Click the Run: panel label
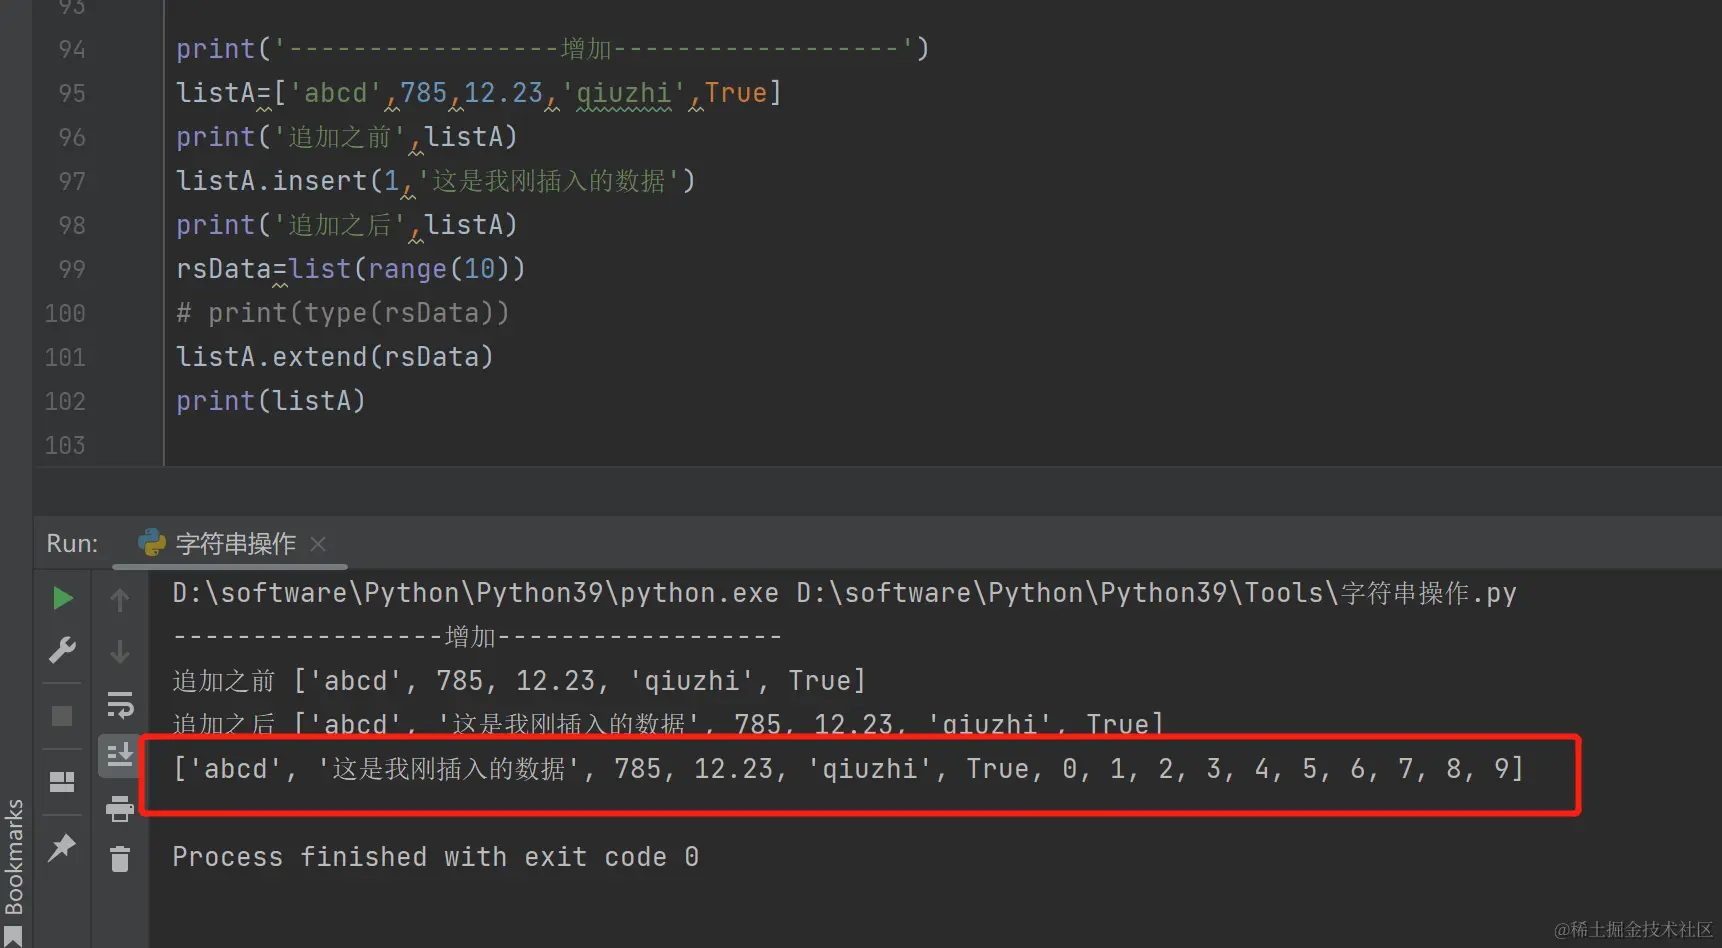This screenshot has width=1722, height=948. pos(72,543)
